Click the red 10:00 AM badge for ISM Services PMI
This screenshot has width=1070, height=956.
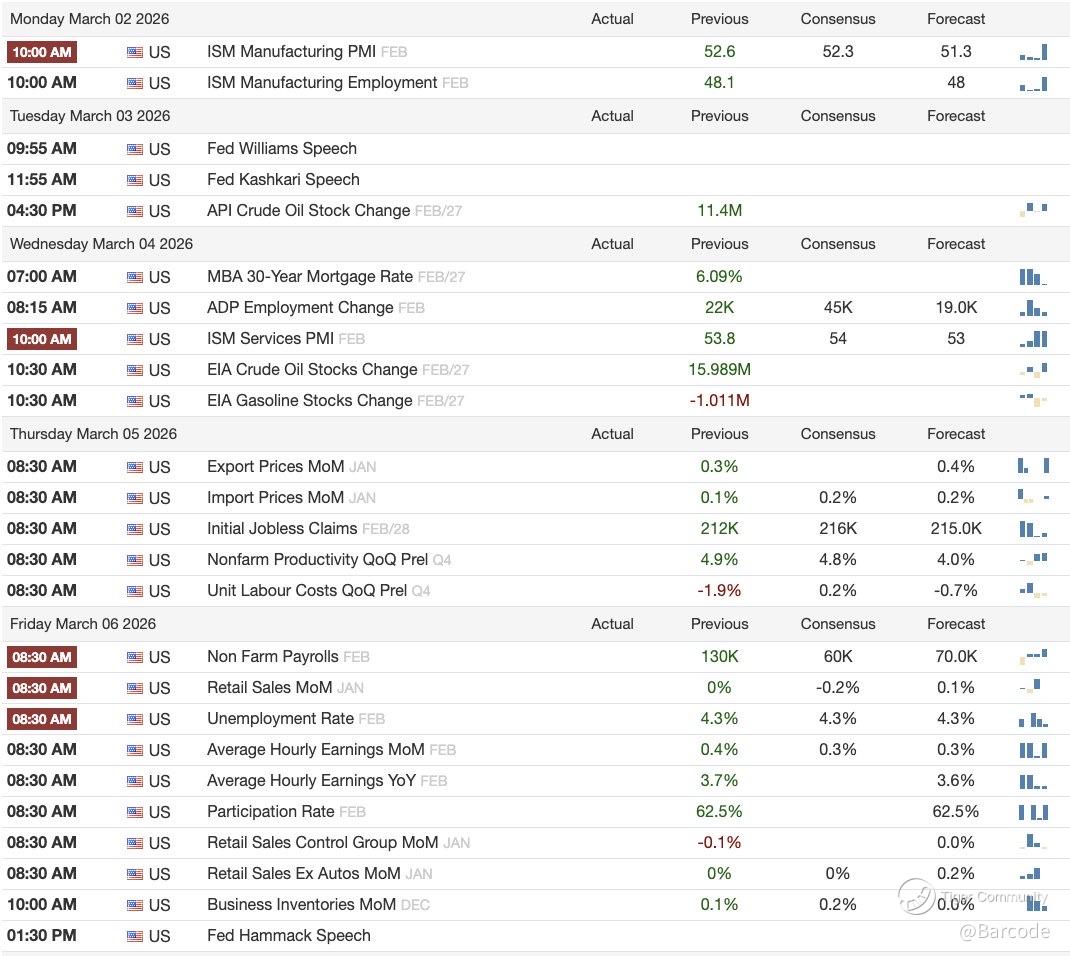[x=42, y=339]
